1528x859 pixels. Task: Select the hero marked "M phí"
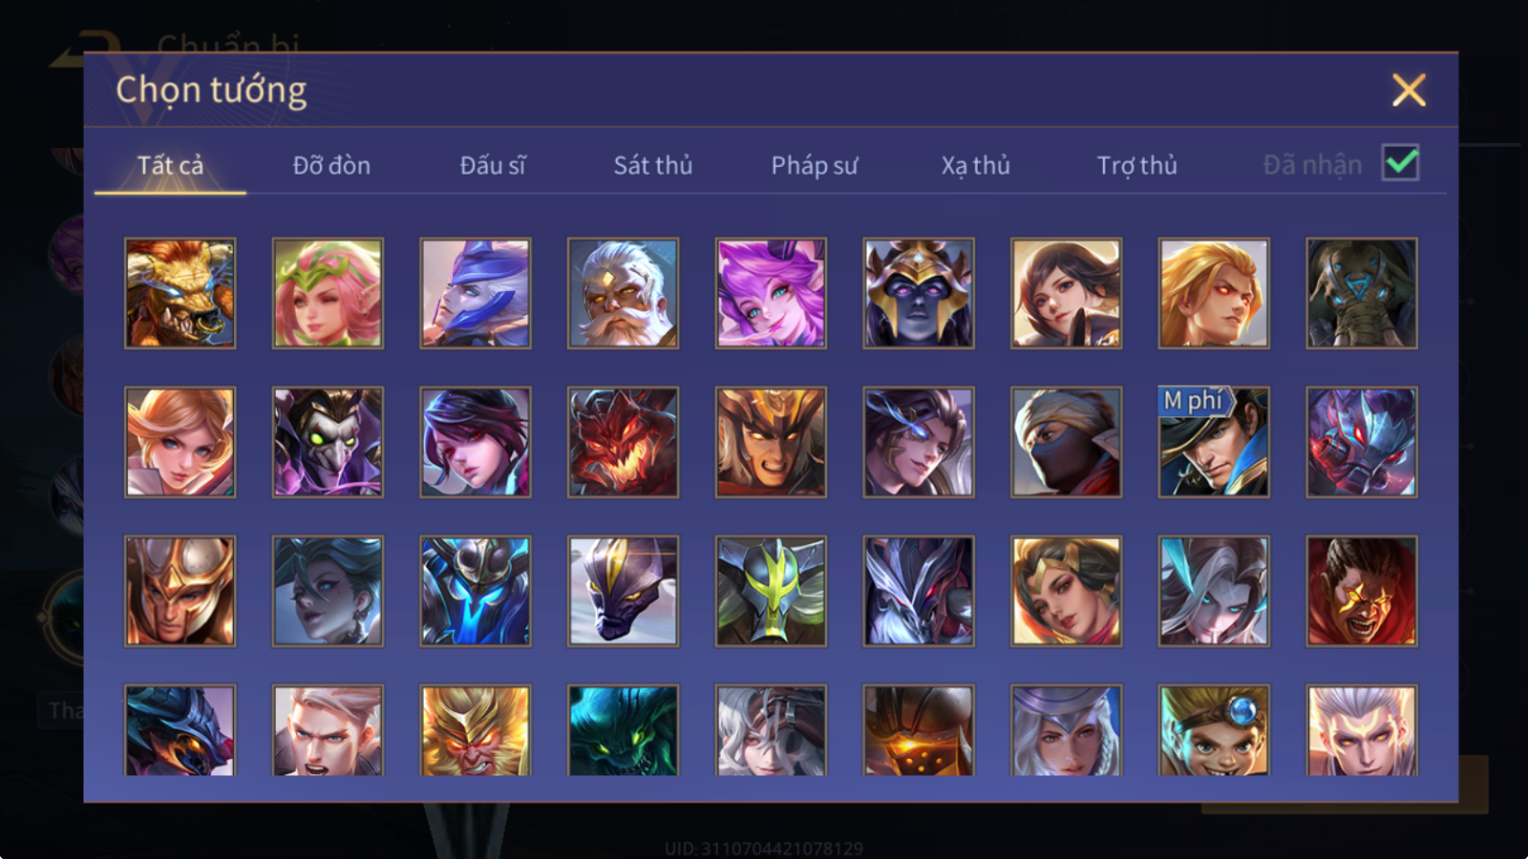tap(1214, 442)
